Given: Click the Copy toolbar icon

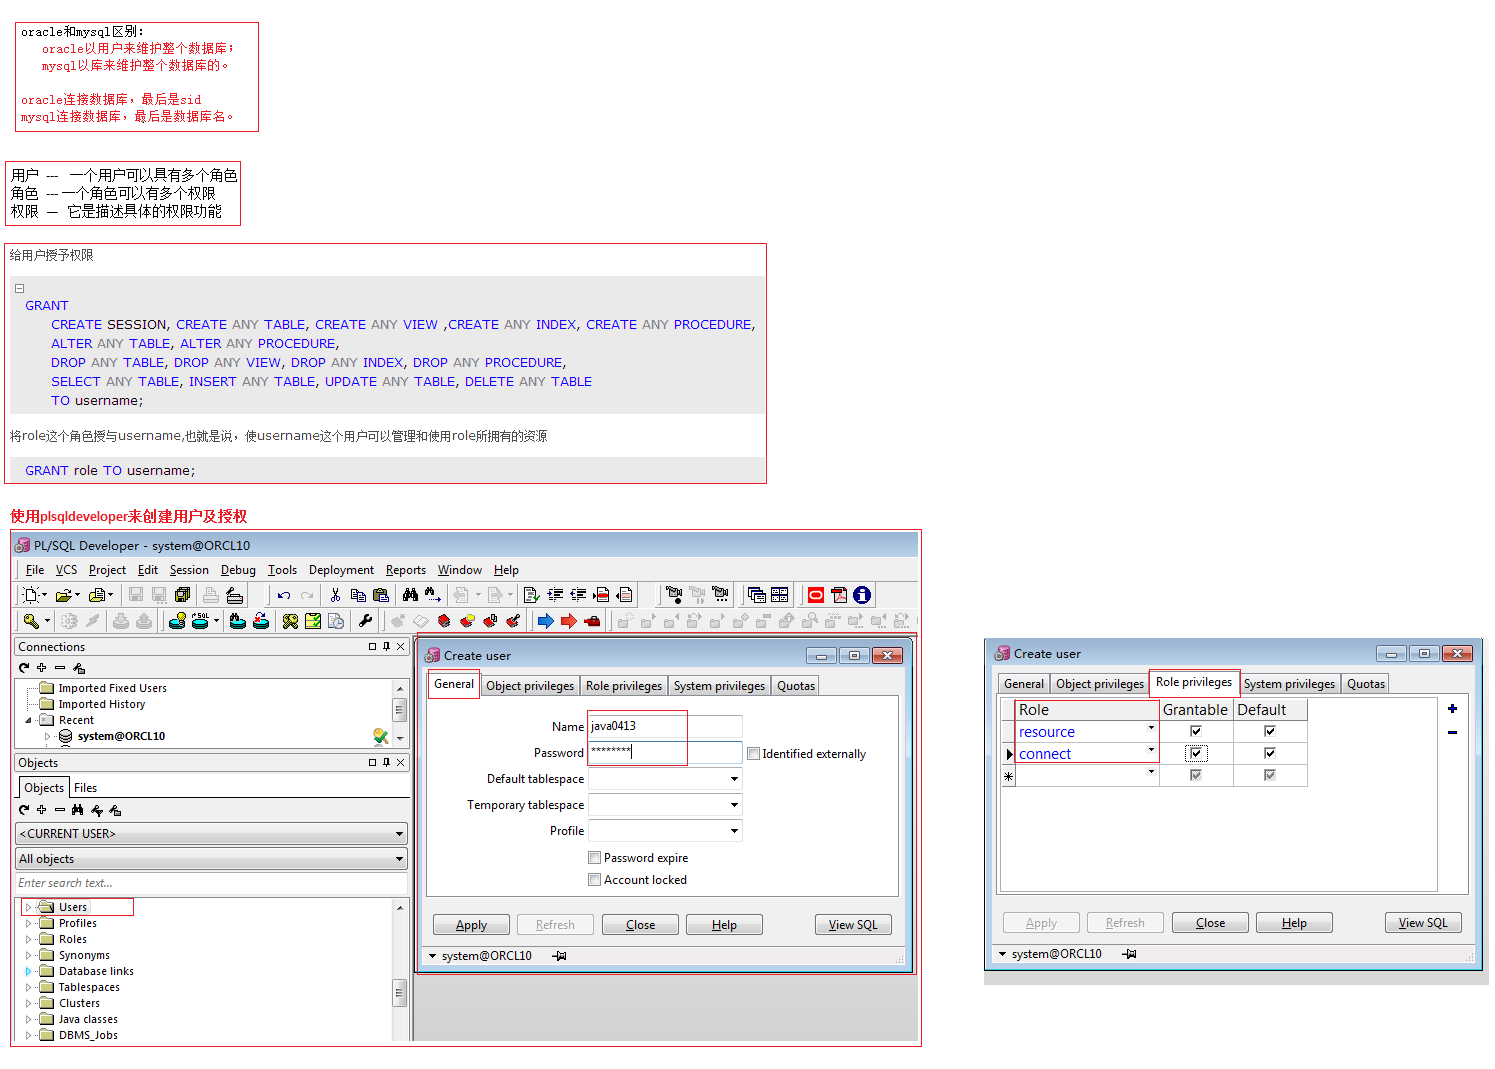Looking at the screenshot, I should (358, 595).
